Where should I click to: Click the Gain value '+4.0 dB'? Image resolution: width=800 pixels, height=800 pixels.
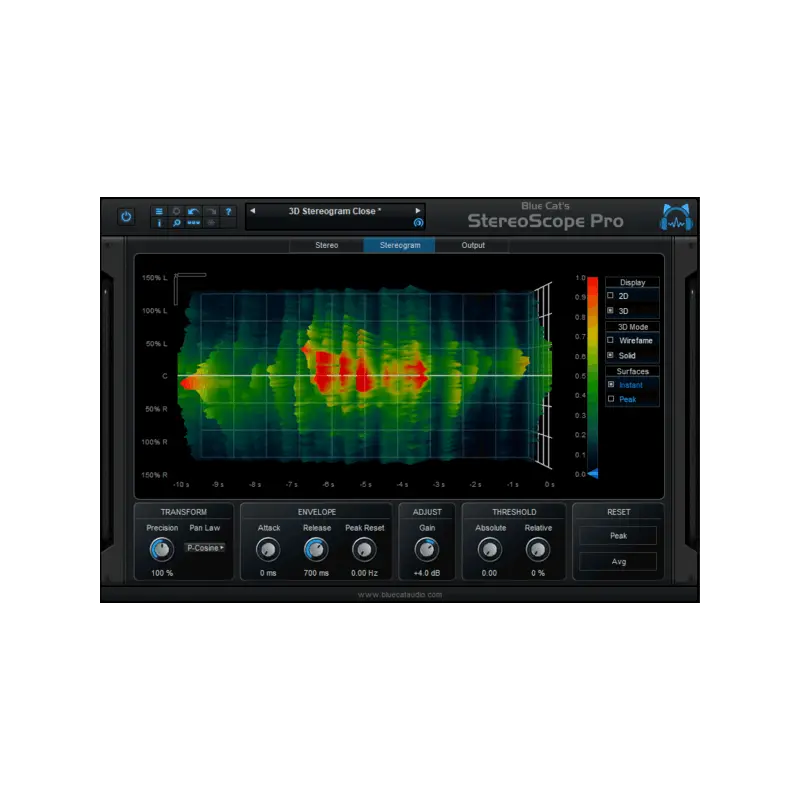pos(427,573)
